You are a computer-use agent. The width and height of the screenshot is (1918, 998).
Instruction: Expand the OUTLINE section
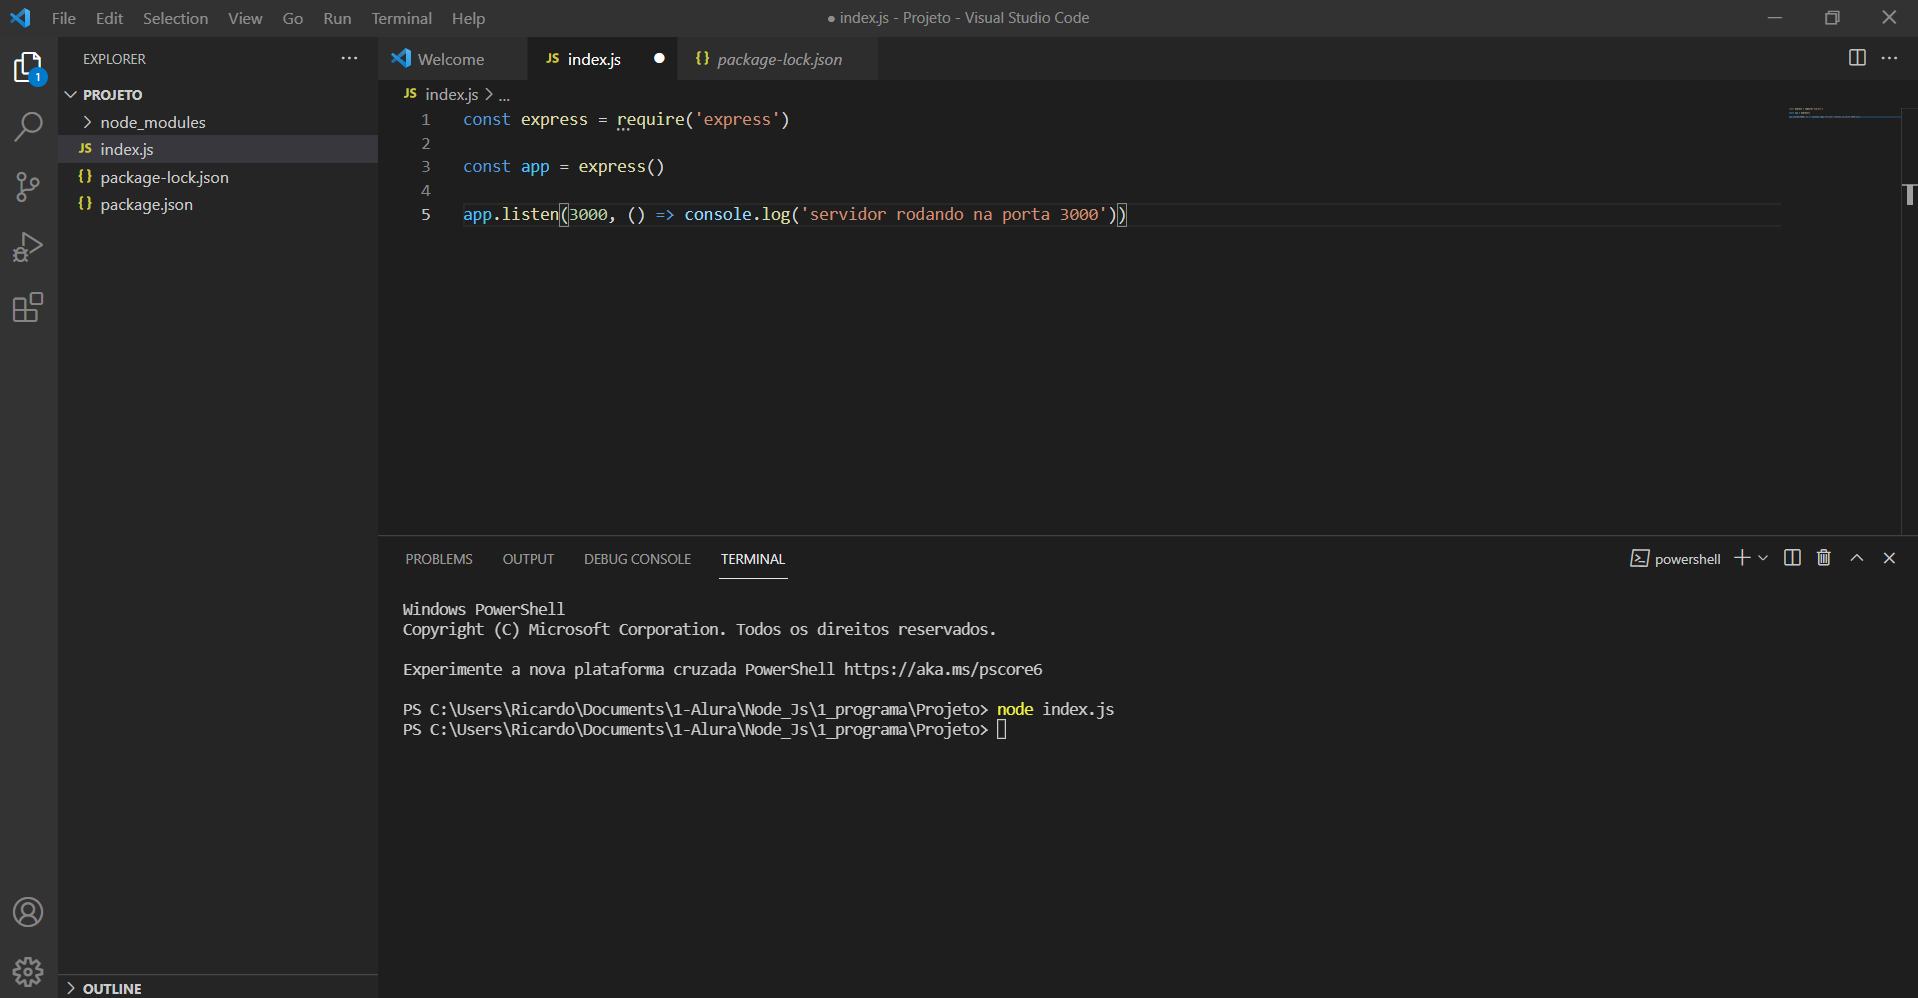pyautogui.click(x=218, y=988)
